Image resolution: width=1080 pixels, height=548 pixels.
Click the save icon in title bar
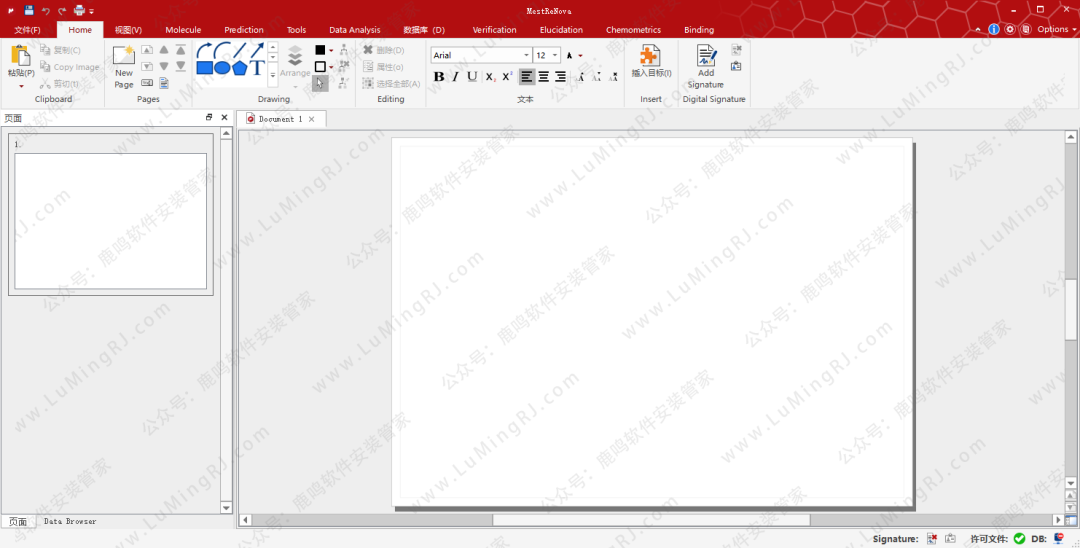(28, 10)
